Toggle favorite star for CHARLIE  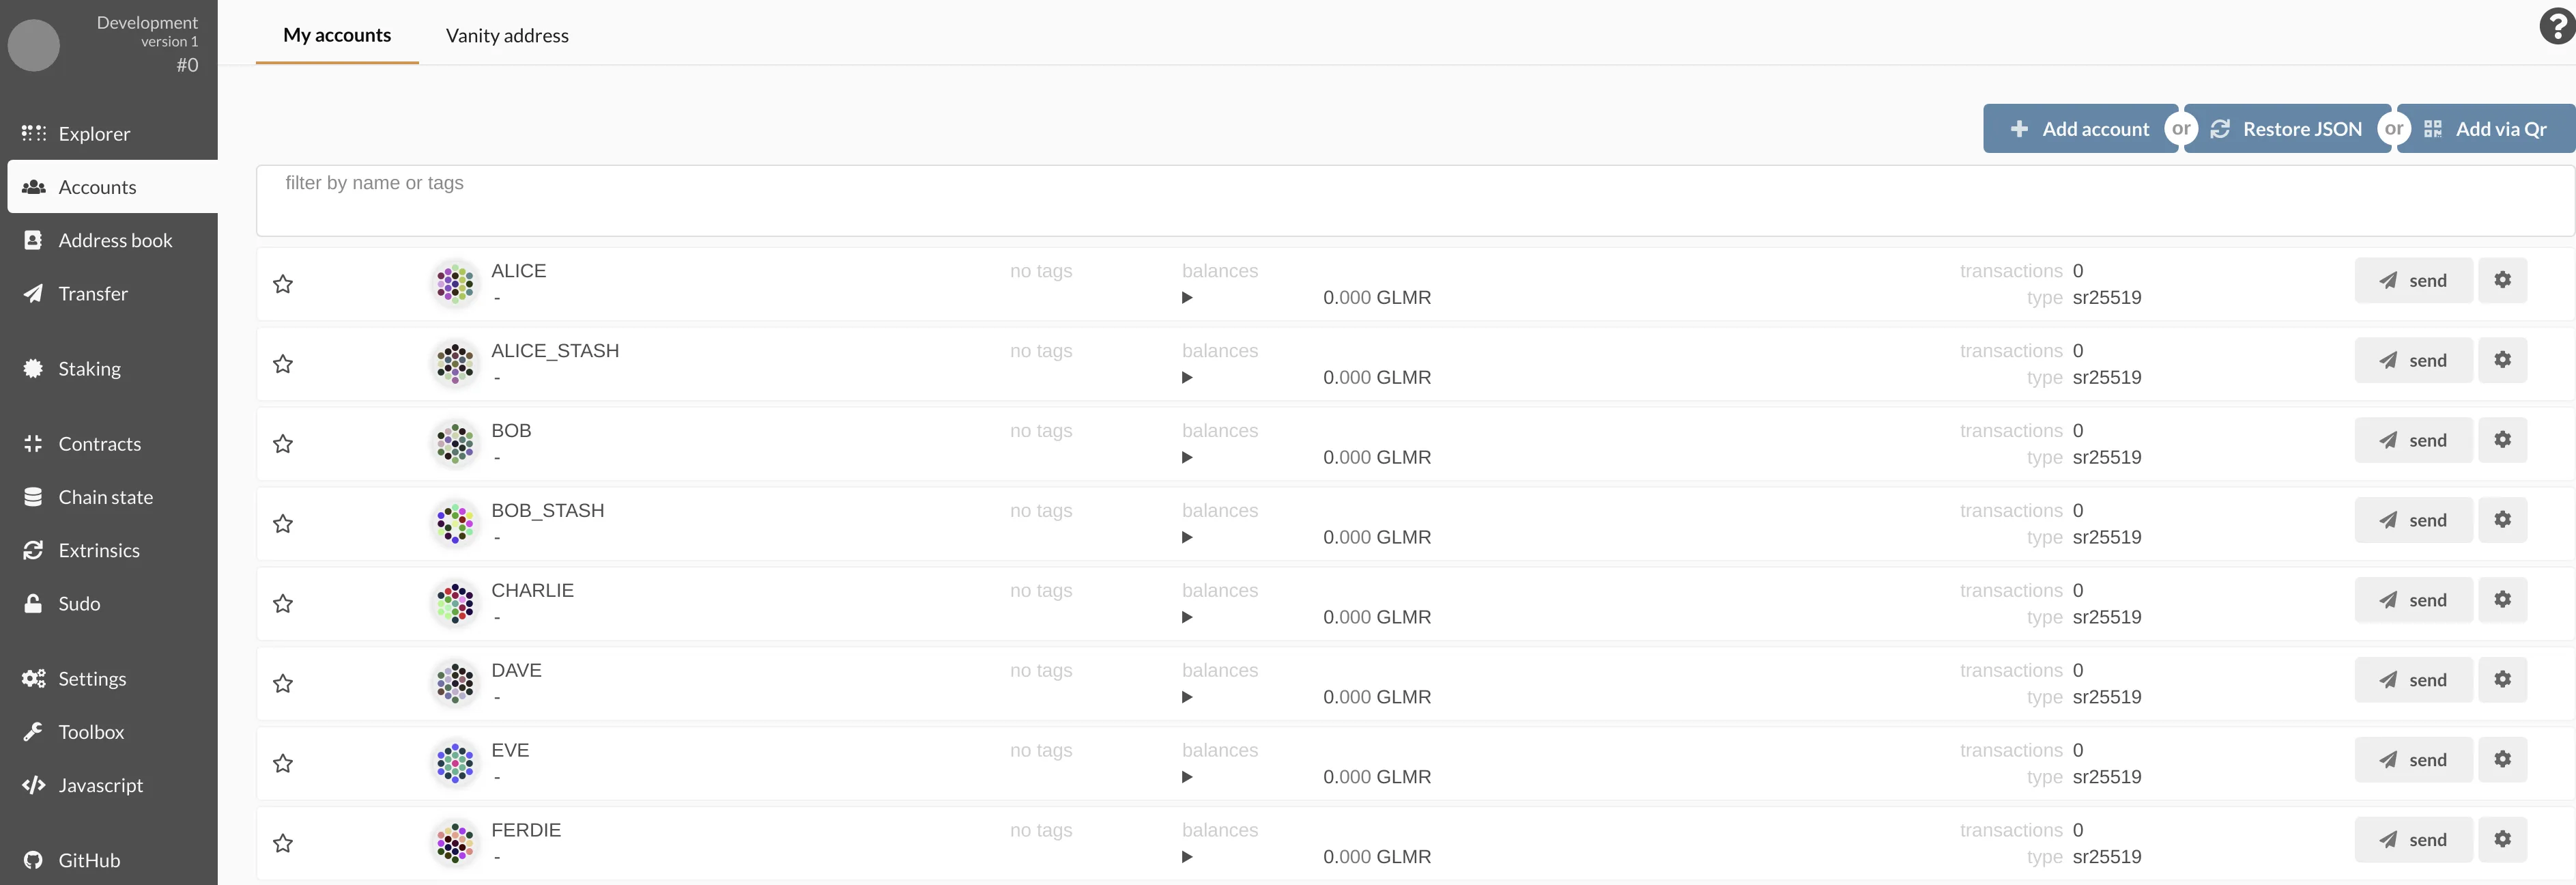point(283,604)
